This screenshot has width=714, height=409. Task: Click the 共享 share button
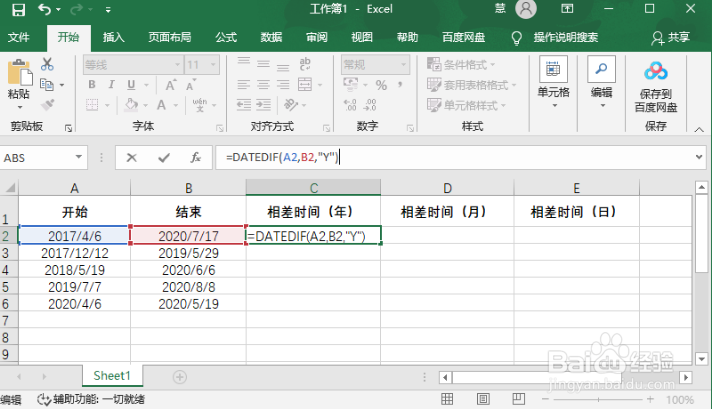[670, 37]
